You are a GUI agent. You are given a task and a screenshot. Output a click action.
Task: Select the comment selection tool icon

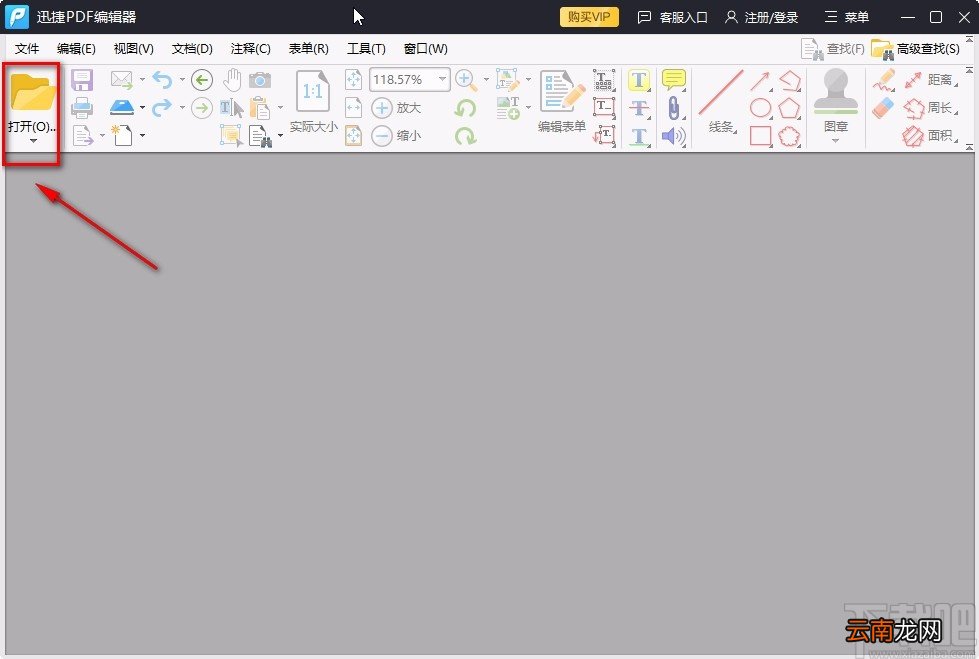click(231, 135)
